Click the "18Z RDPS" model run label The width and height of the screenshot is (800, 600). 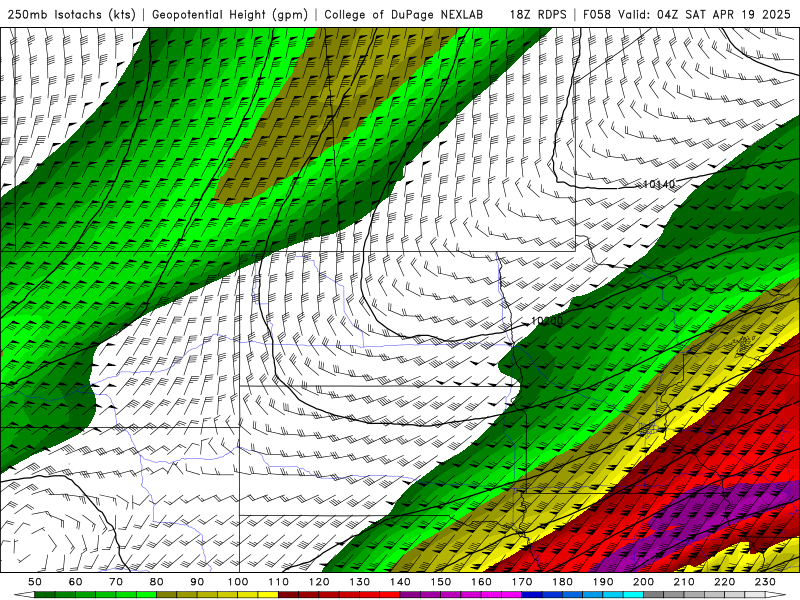538,15
